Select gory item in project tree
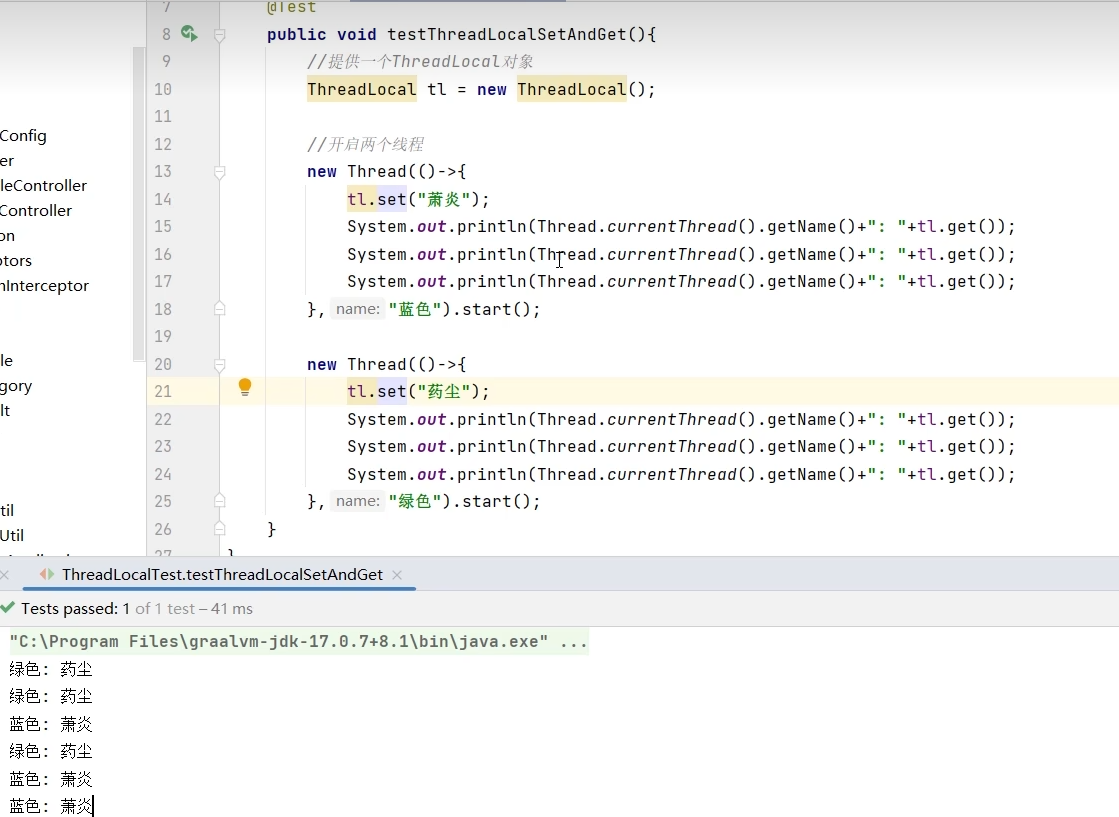The height and width of the screenshot is (817, 1119). pyautogui.click(x=16, y=386)
